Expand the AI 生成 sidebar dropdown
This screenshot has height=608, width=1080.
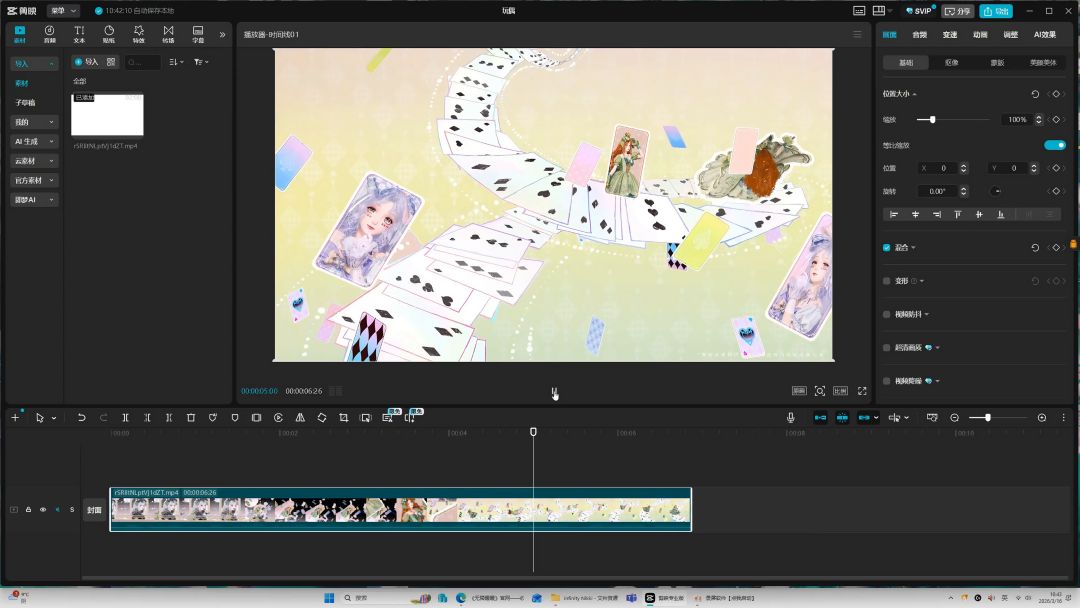pos(34,142)
